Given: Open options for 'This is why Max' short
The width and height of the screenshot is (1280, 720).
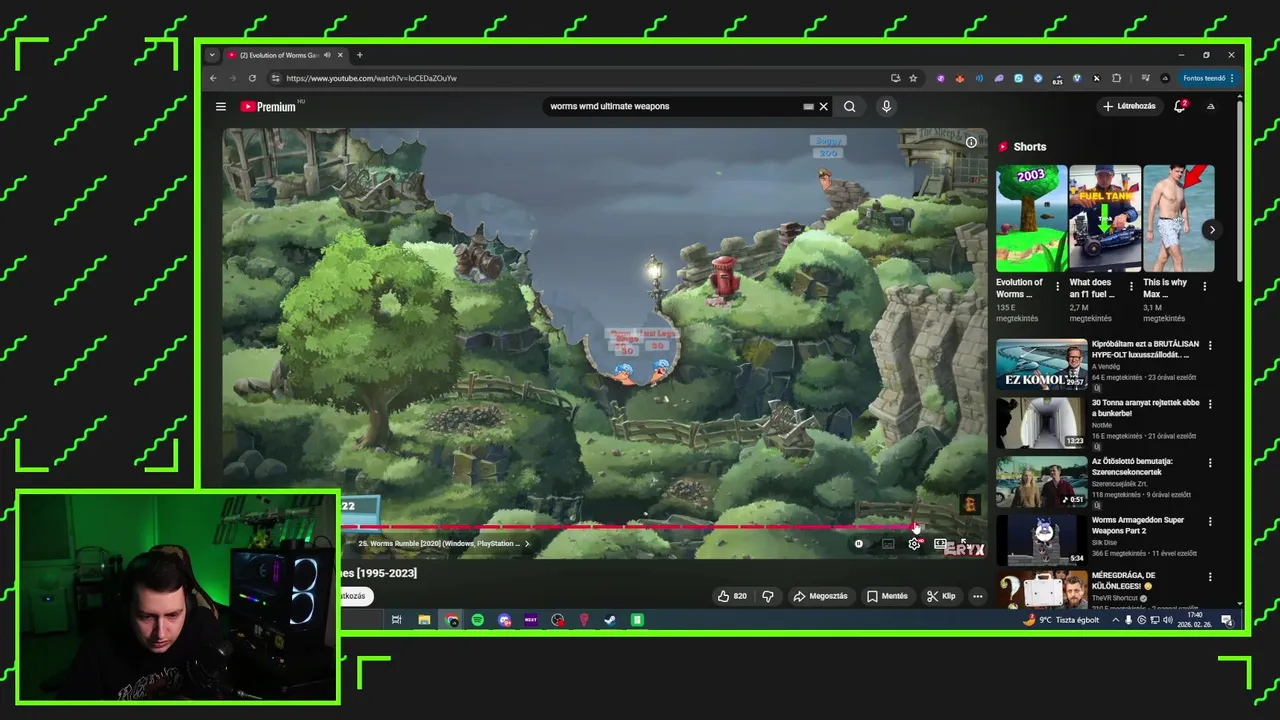Looking at the screenshot, I should [1204, 286].
